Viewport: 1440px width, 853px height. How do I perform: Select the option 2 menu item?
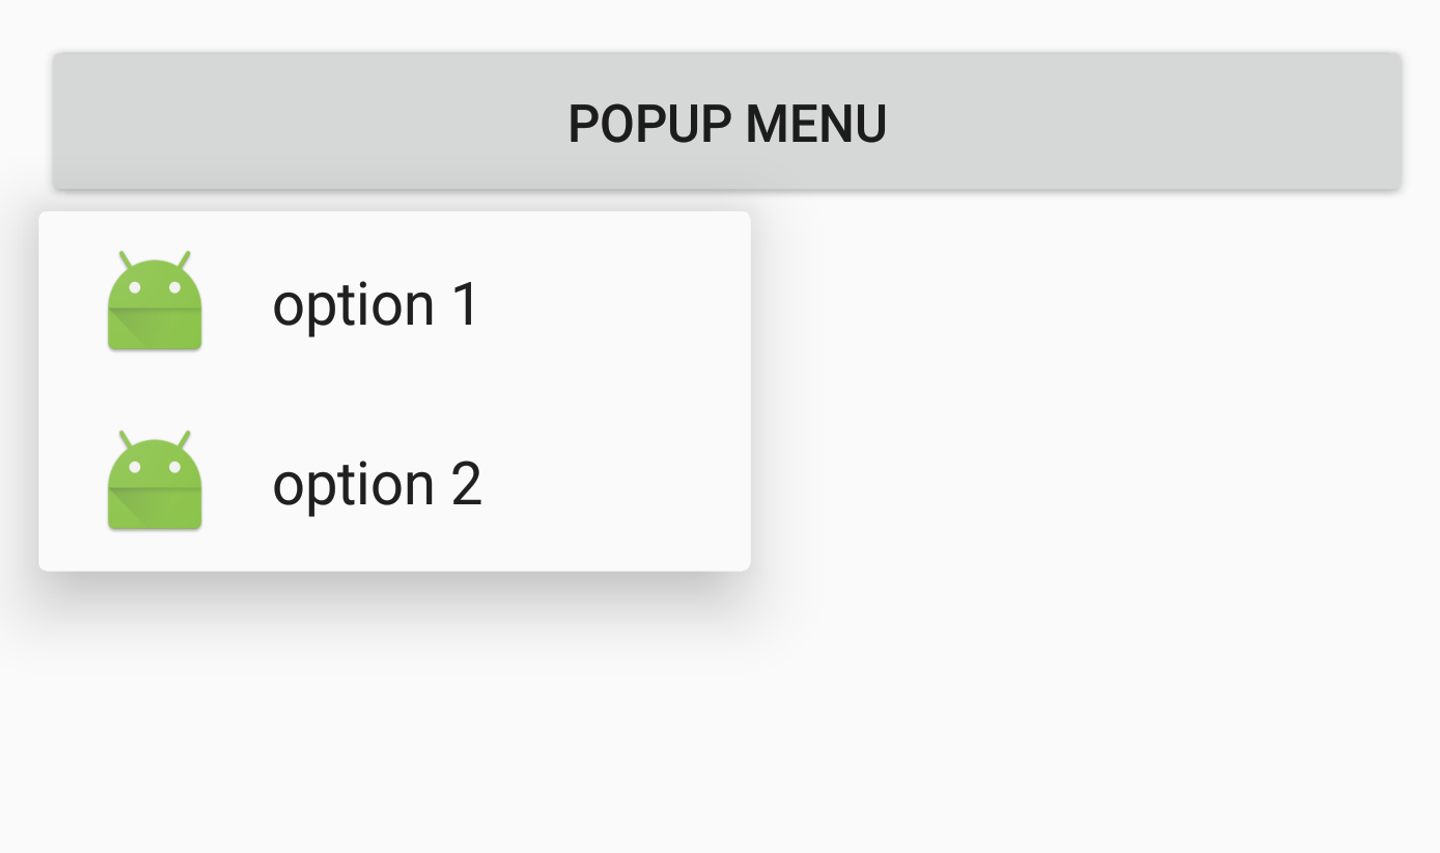pos(376,483)
